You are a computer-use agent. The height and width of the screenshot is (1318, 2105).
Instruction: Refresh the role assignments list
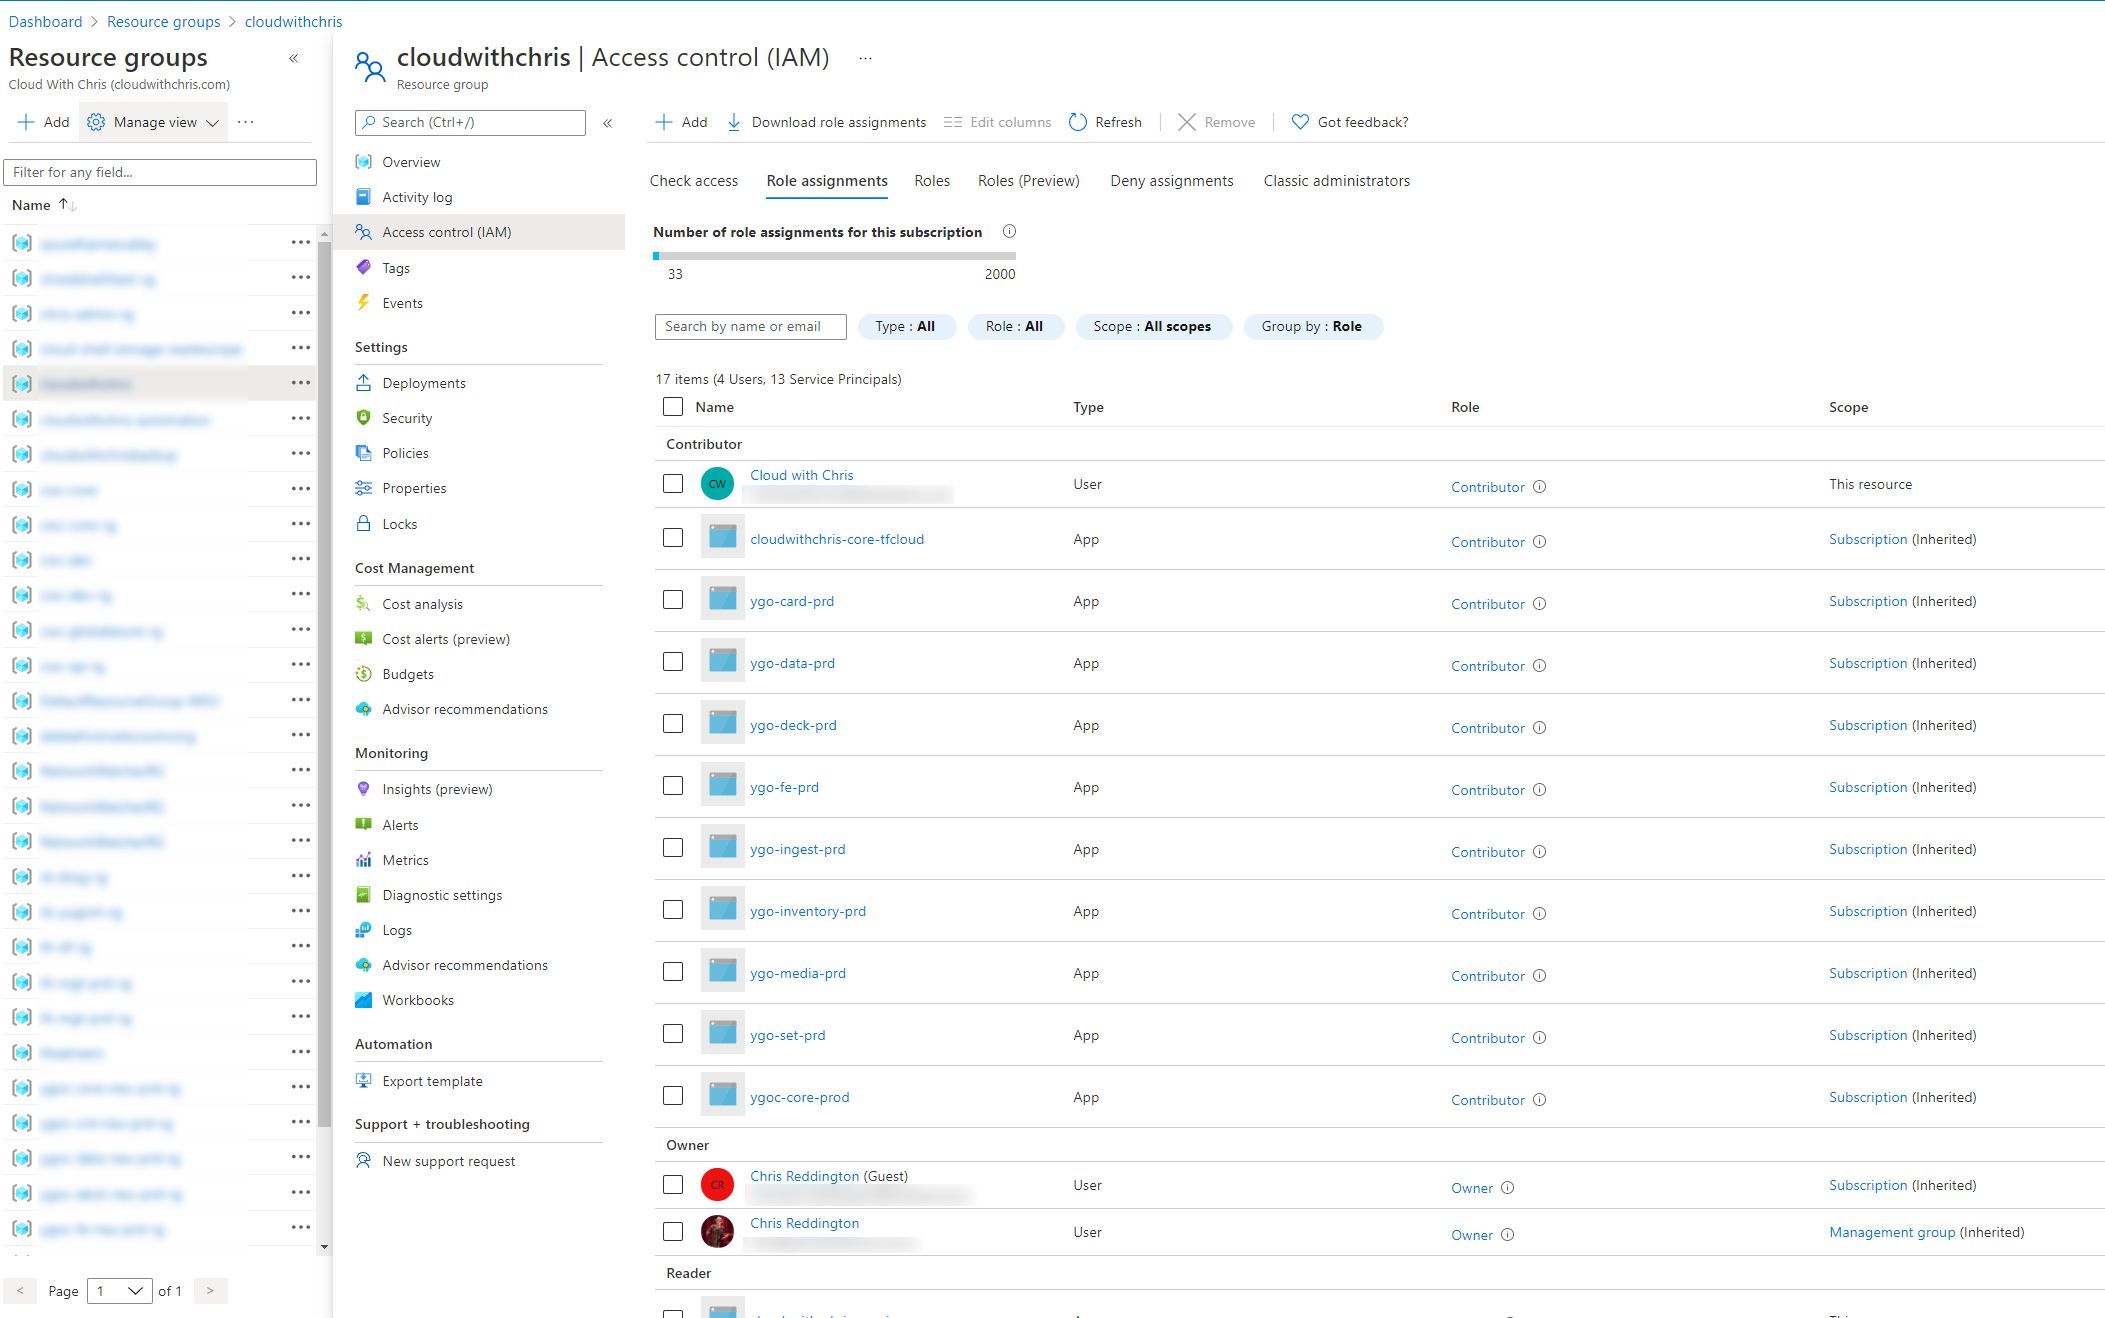tap(1104, 121)
